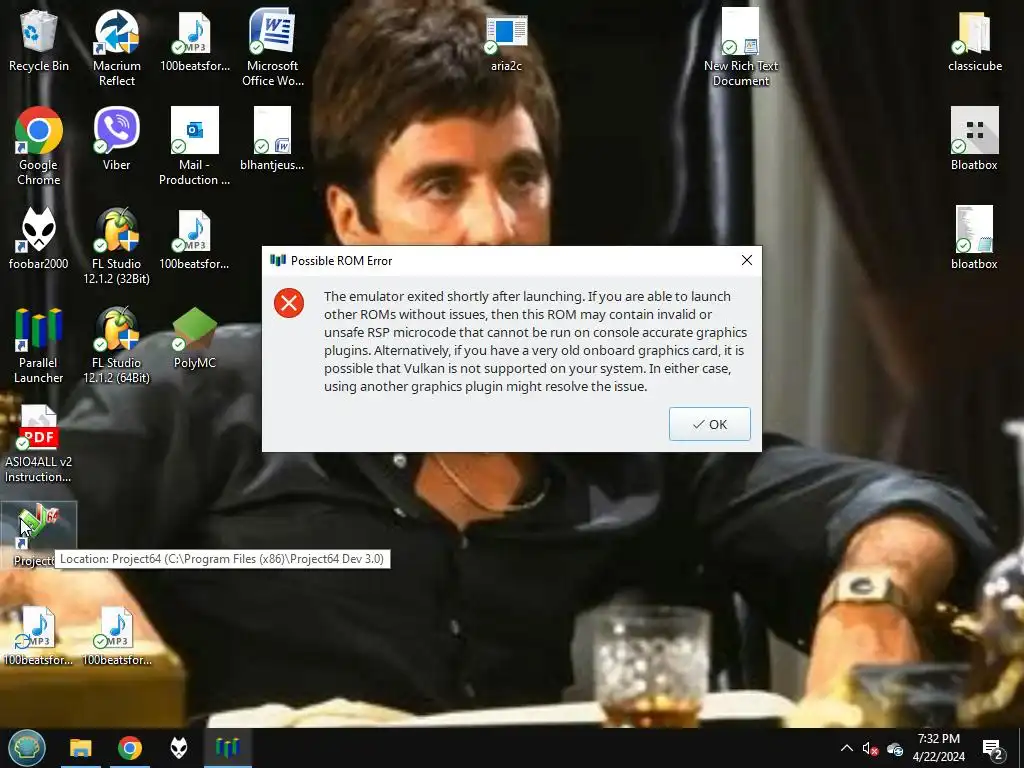The height and width of the screenshot is (768, 1024).
Task: Select the foobar2000 desktop shortcut
Action: point(39,238)
